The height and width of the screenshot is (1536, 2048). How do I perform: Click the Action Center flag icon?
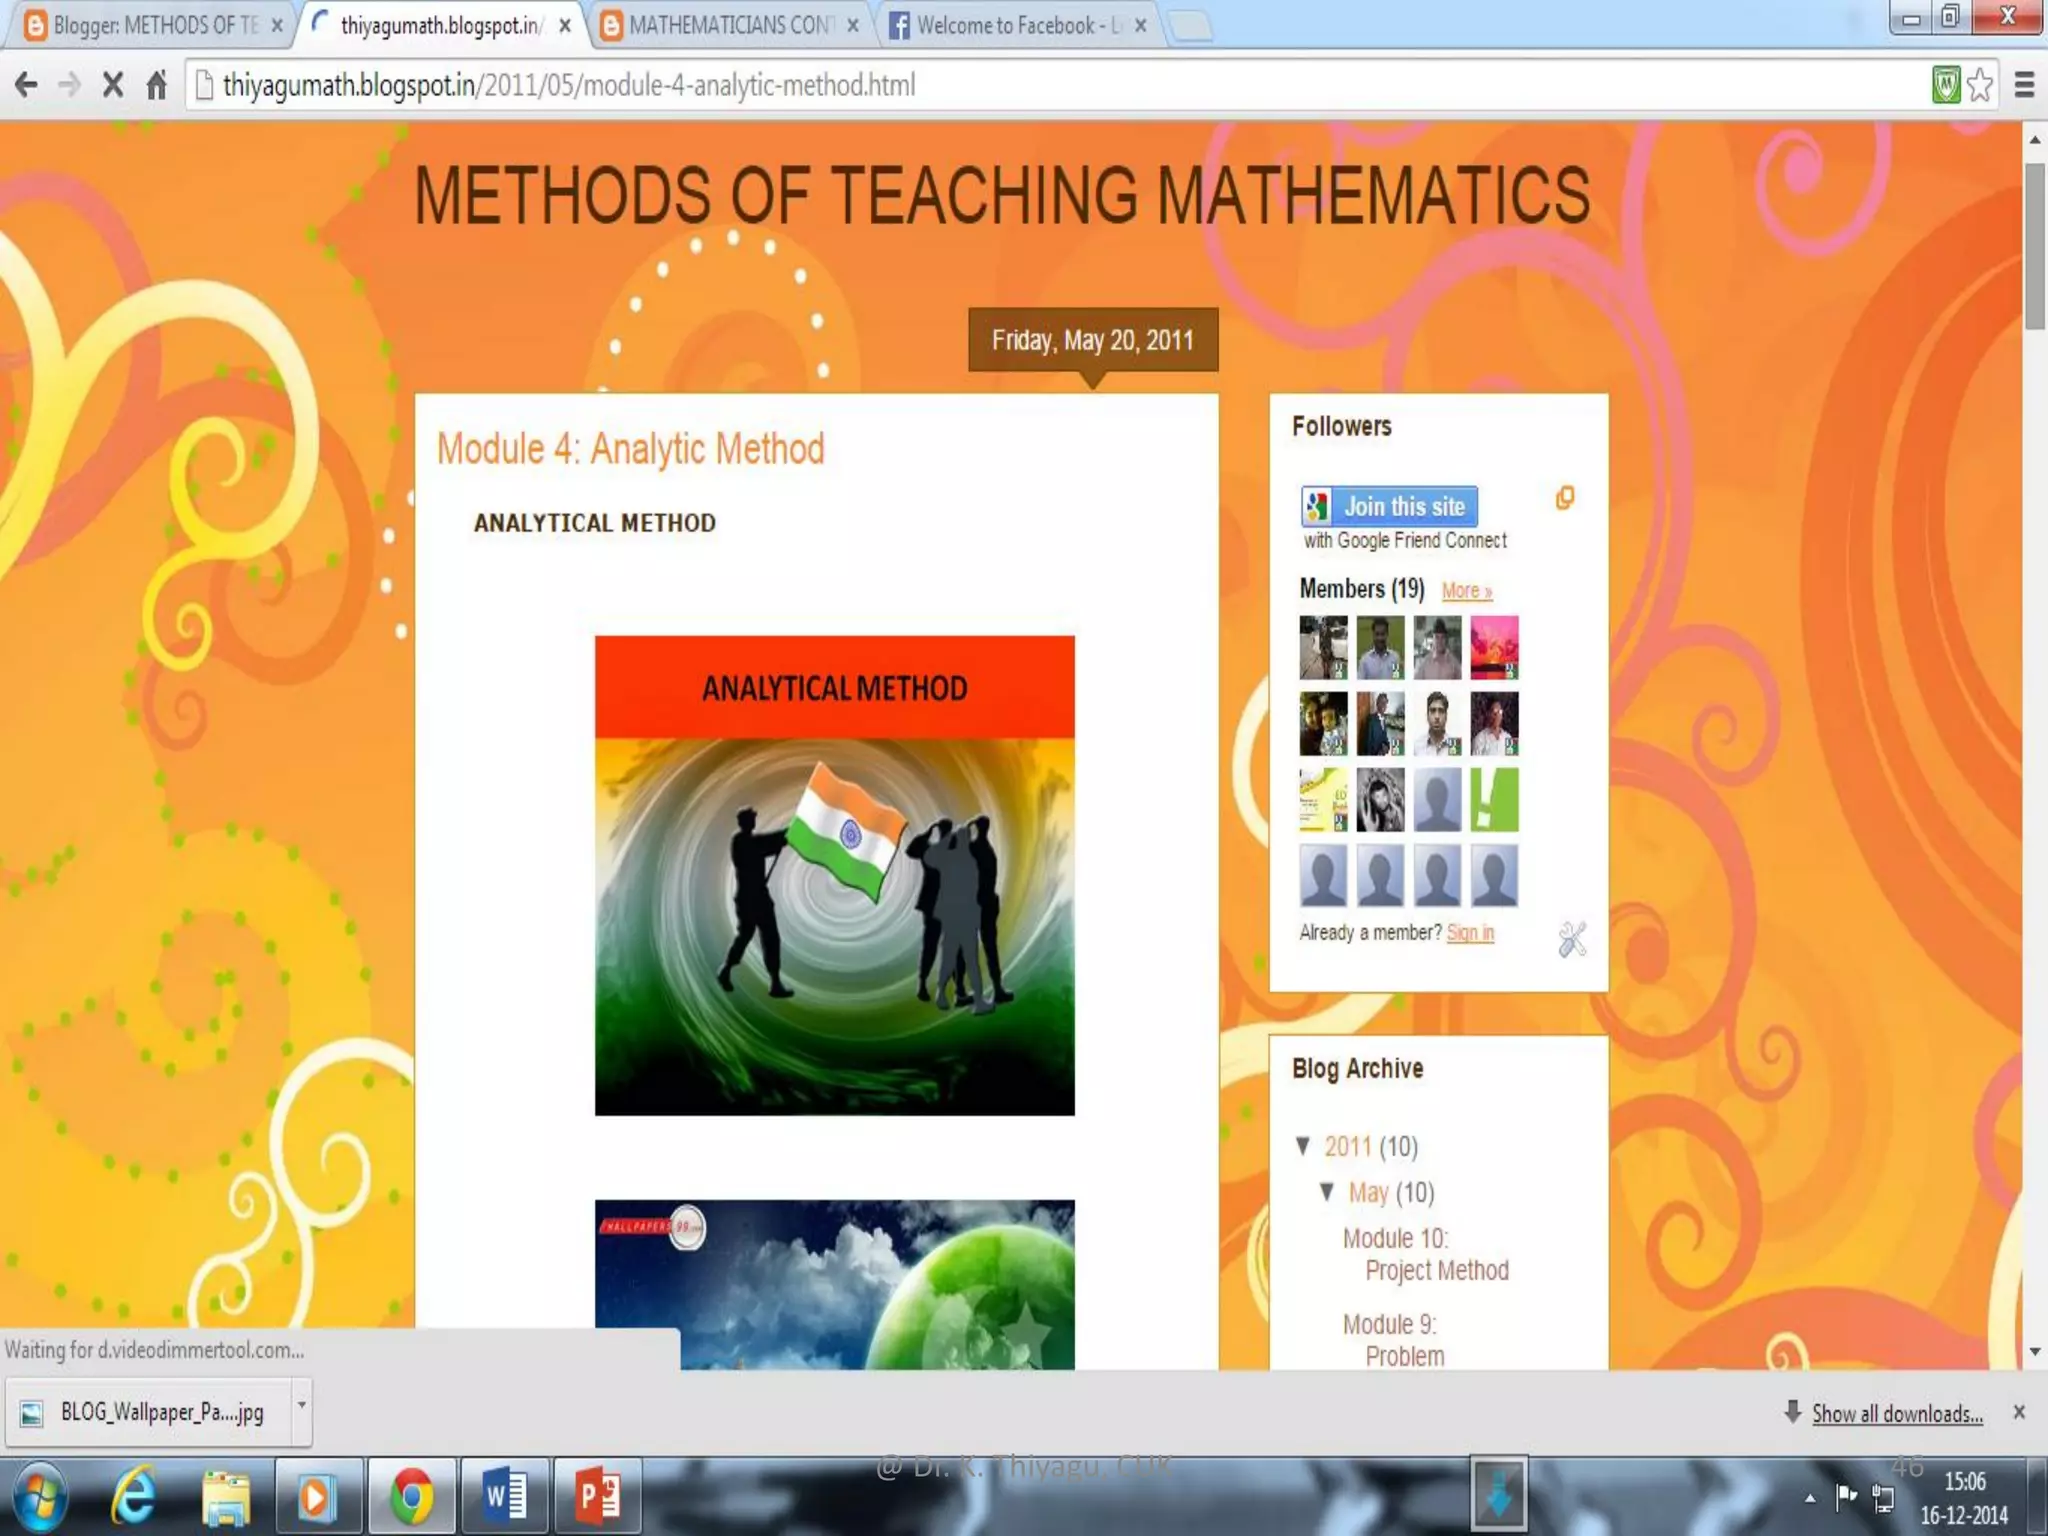(1846, 1496)
